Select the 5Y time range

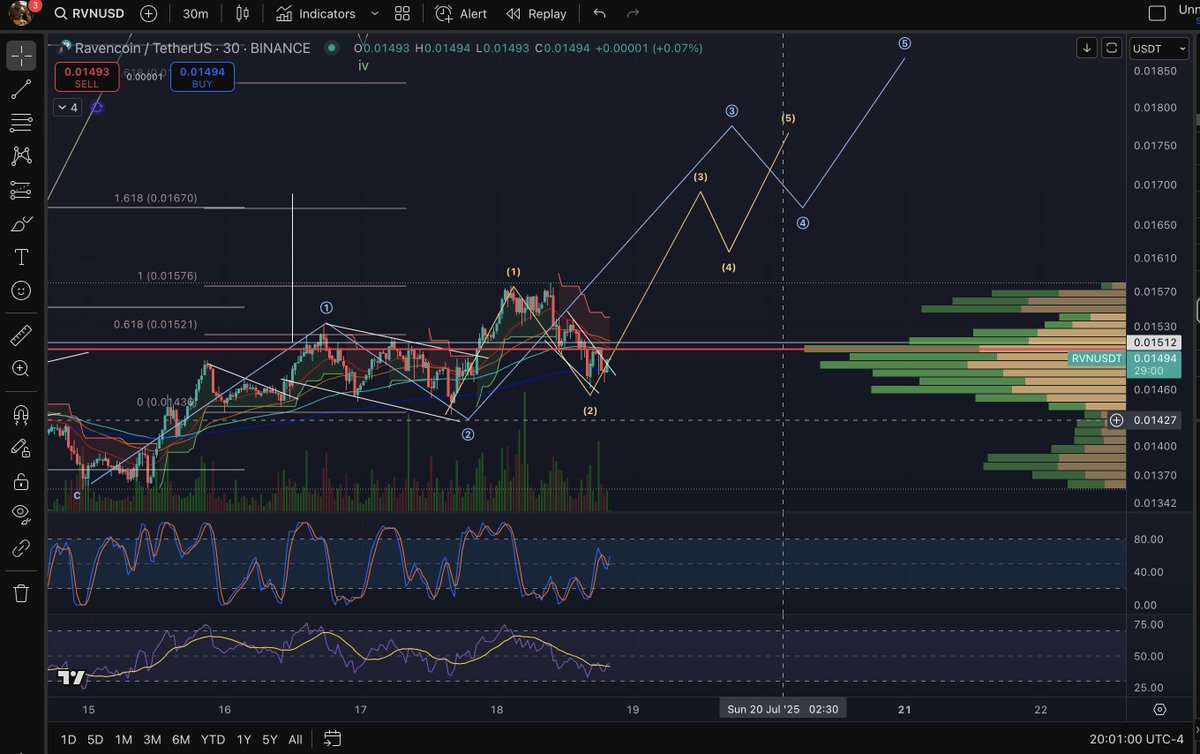click(270, 739)
